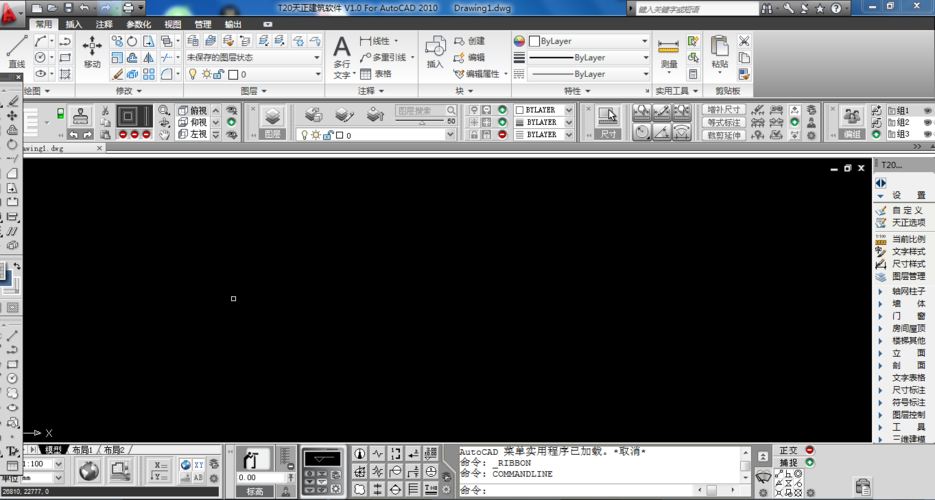
Task: Toggle the layer freeze sun icon in ribbon
Action: (x=206, y=74)
